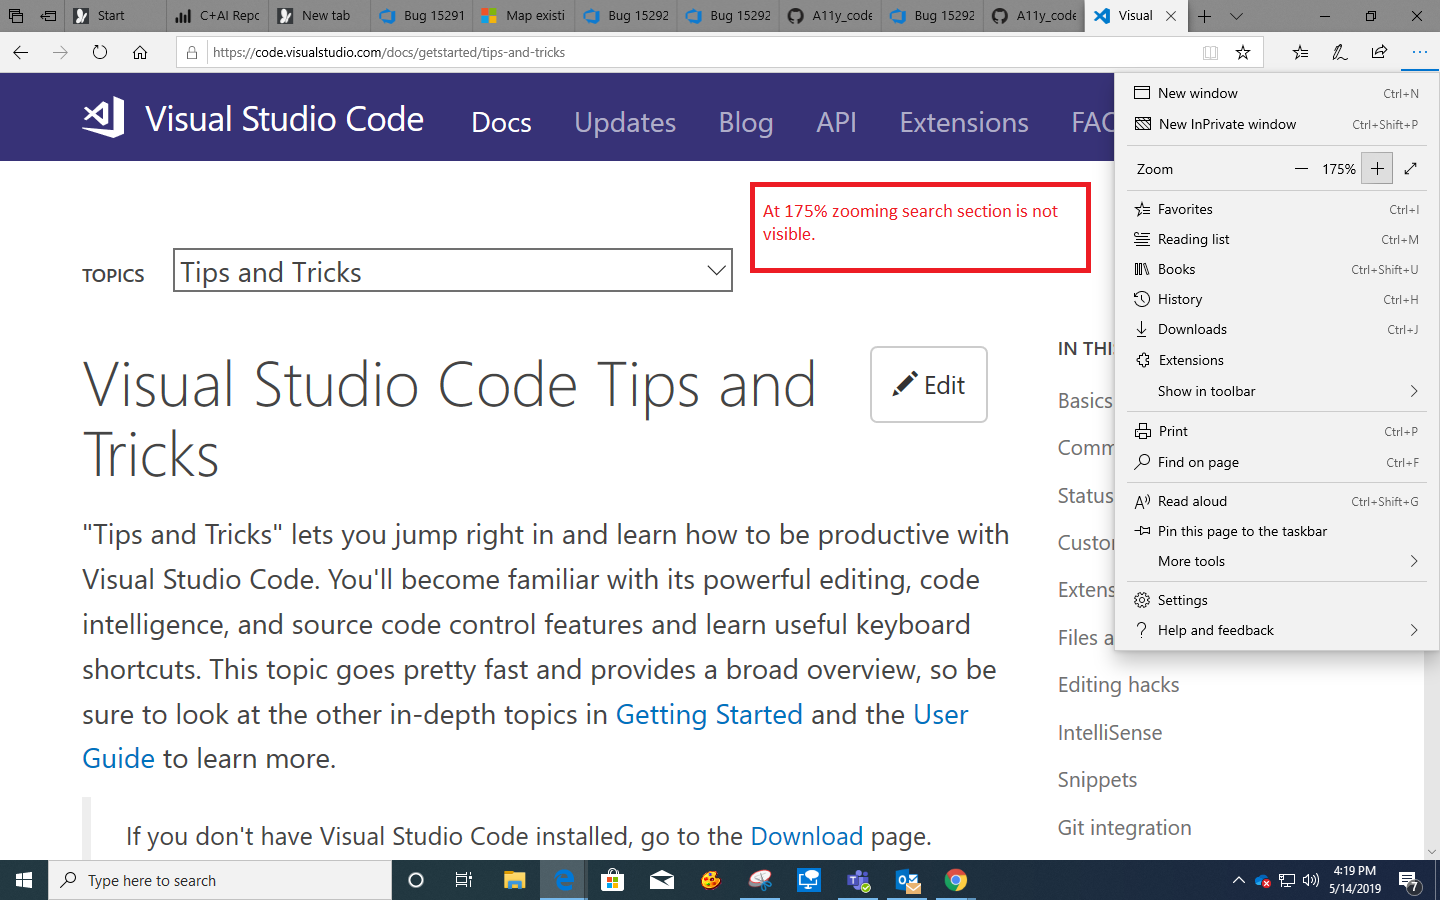Enter full screen via the diagonal arrows icon
This screenshot has height=900, width=1440.
click(x=1412, y=168)
